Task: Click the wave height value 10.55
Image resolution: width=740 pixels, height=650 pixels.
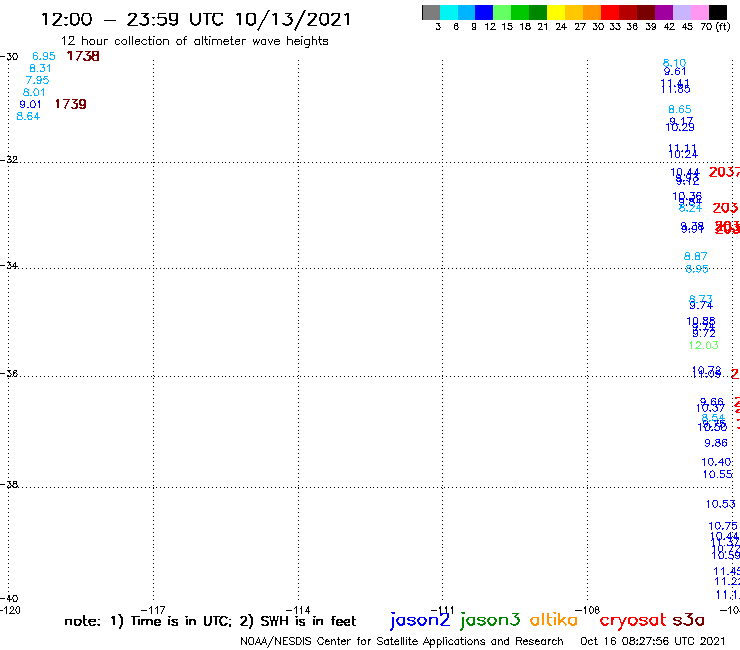Action: [718, 474]
